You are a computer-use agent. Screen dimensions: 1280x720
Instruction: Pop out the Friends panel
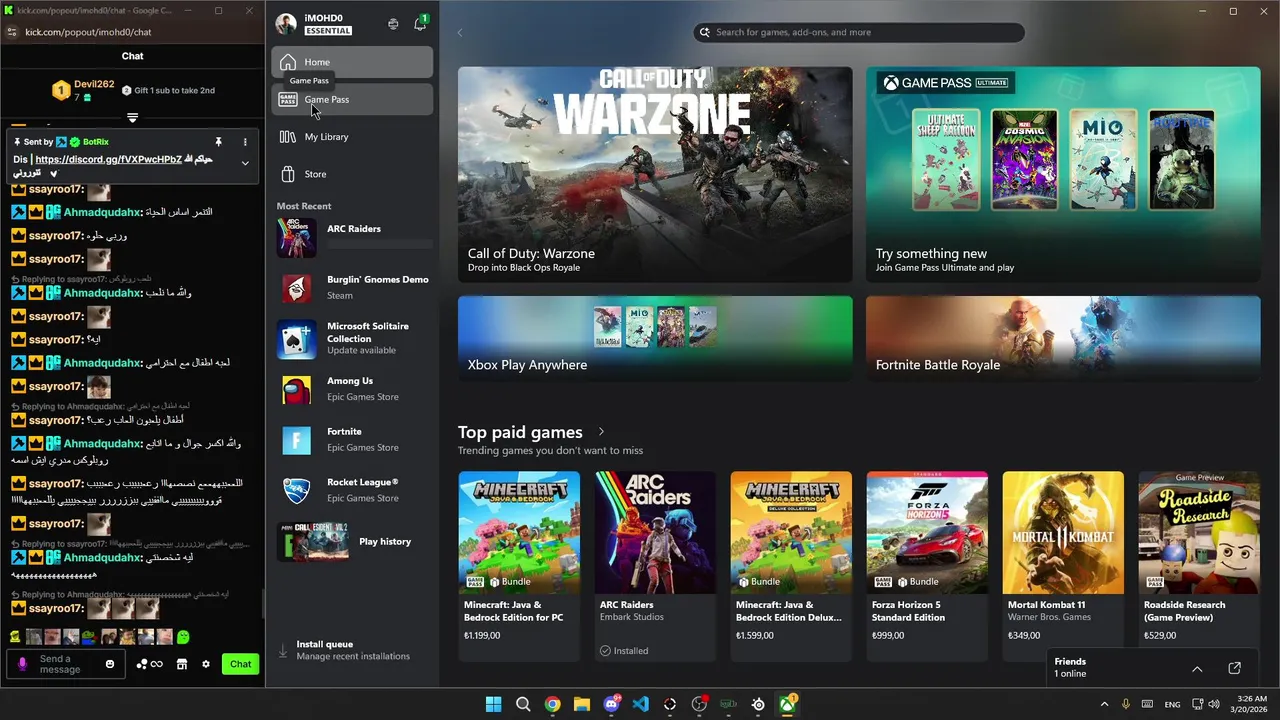coord(1234,668)
